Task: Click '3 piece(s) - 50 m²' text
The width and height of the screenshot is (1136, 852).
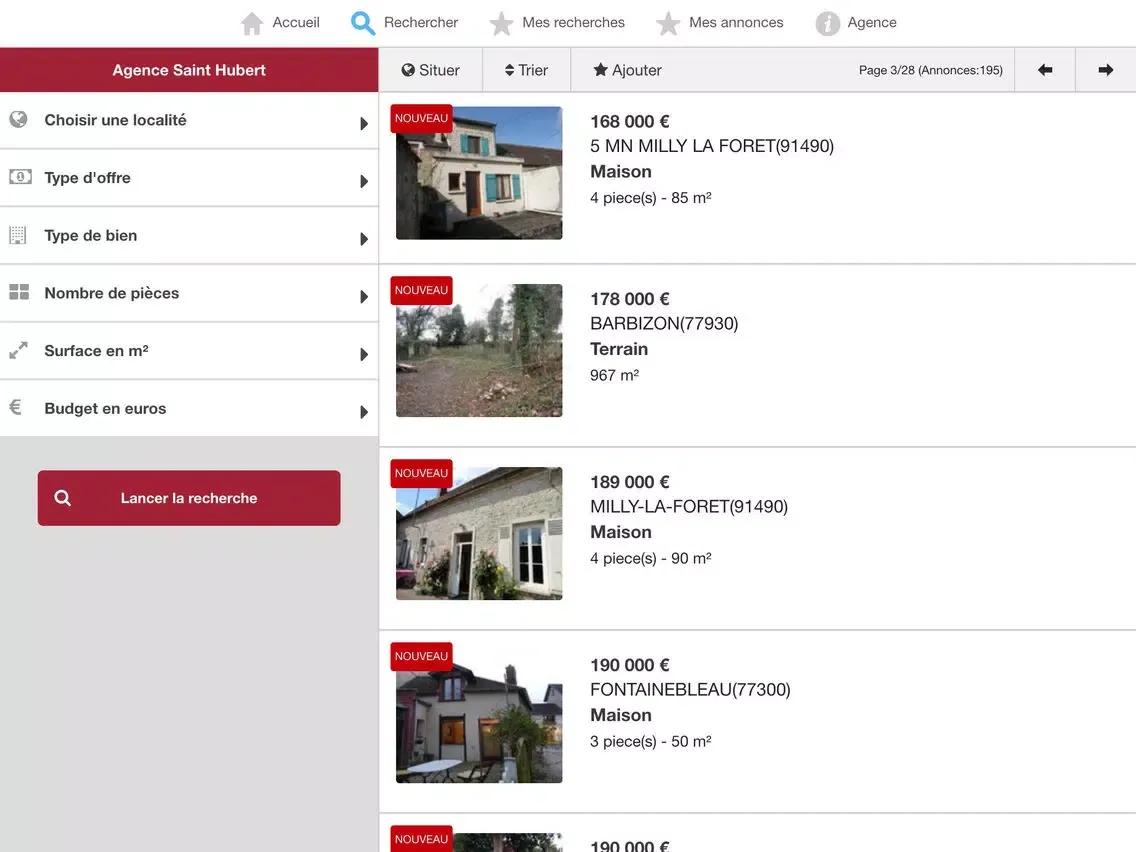Action: click(651, 741)
